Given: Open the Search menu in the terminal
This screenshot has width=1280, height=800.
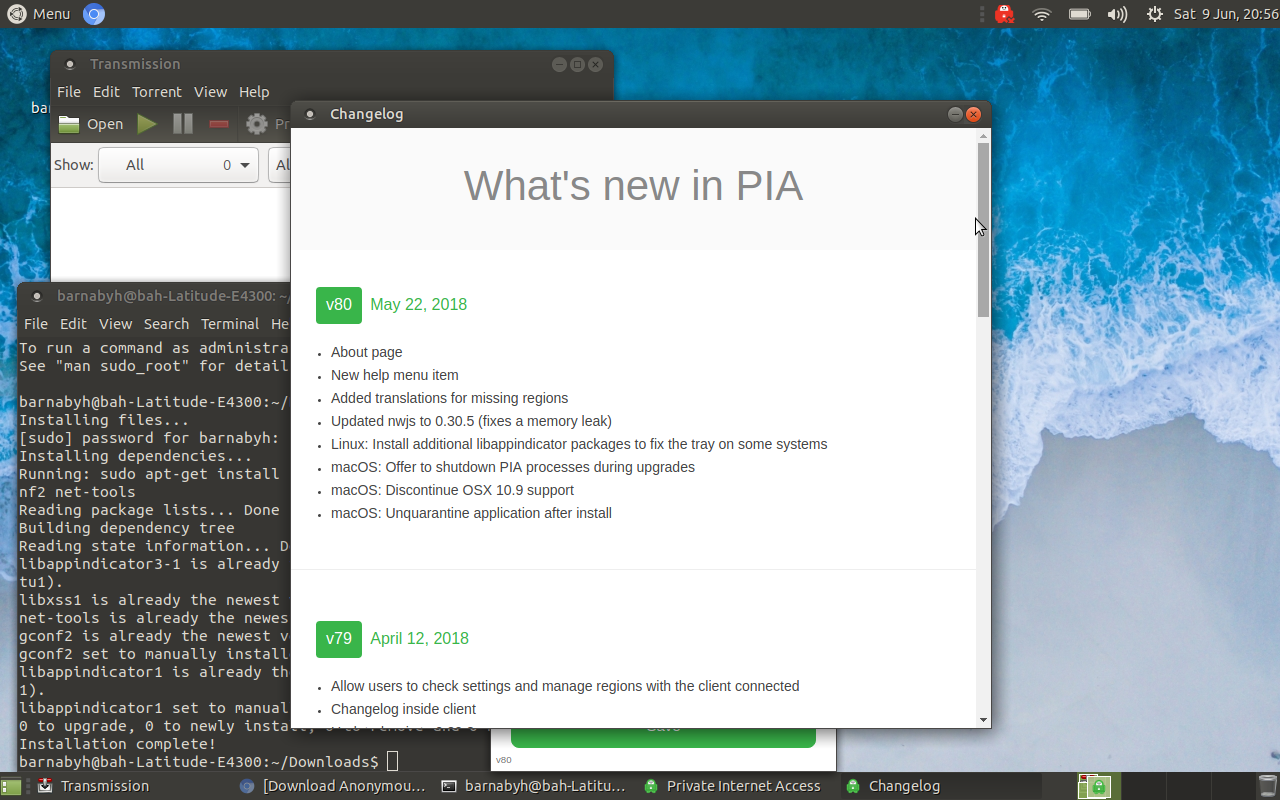Looking at the screenshot, I should click(166, 324).
